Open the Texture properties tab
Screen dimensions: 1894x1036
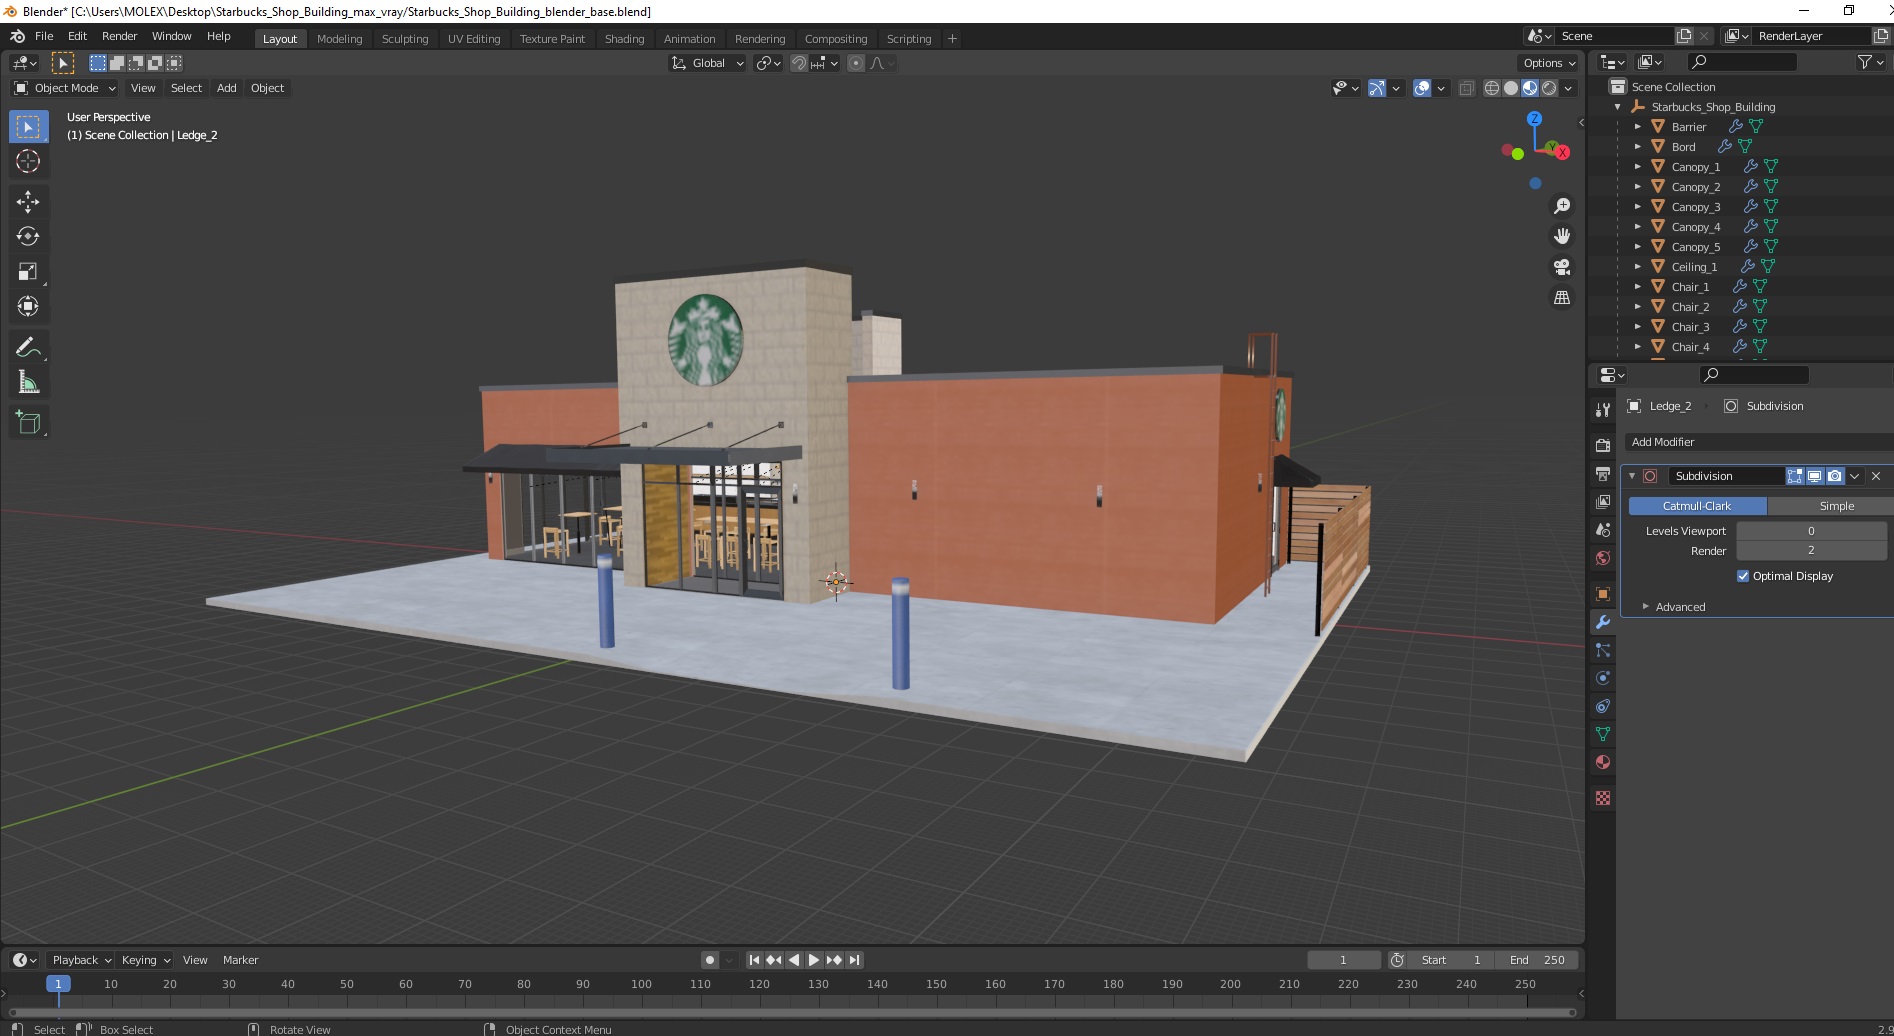[1603, 798]
